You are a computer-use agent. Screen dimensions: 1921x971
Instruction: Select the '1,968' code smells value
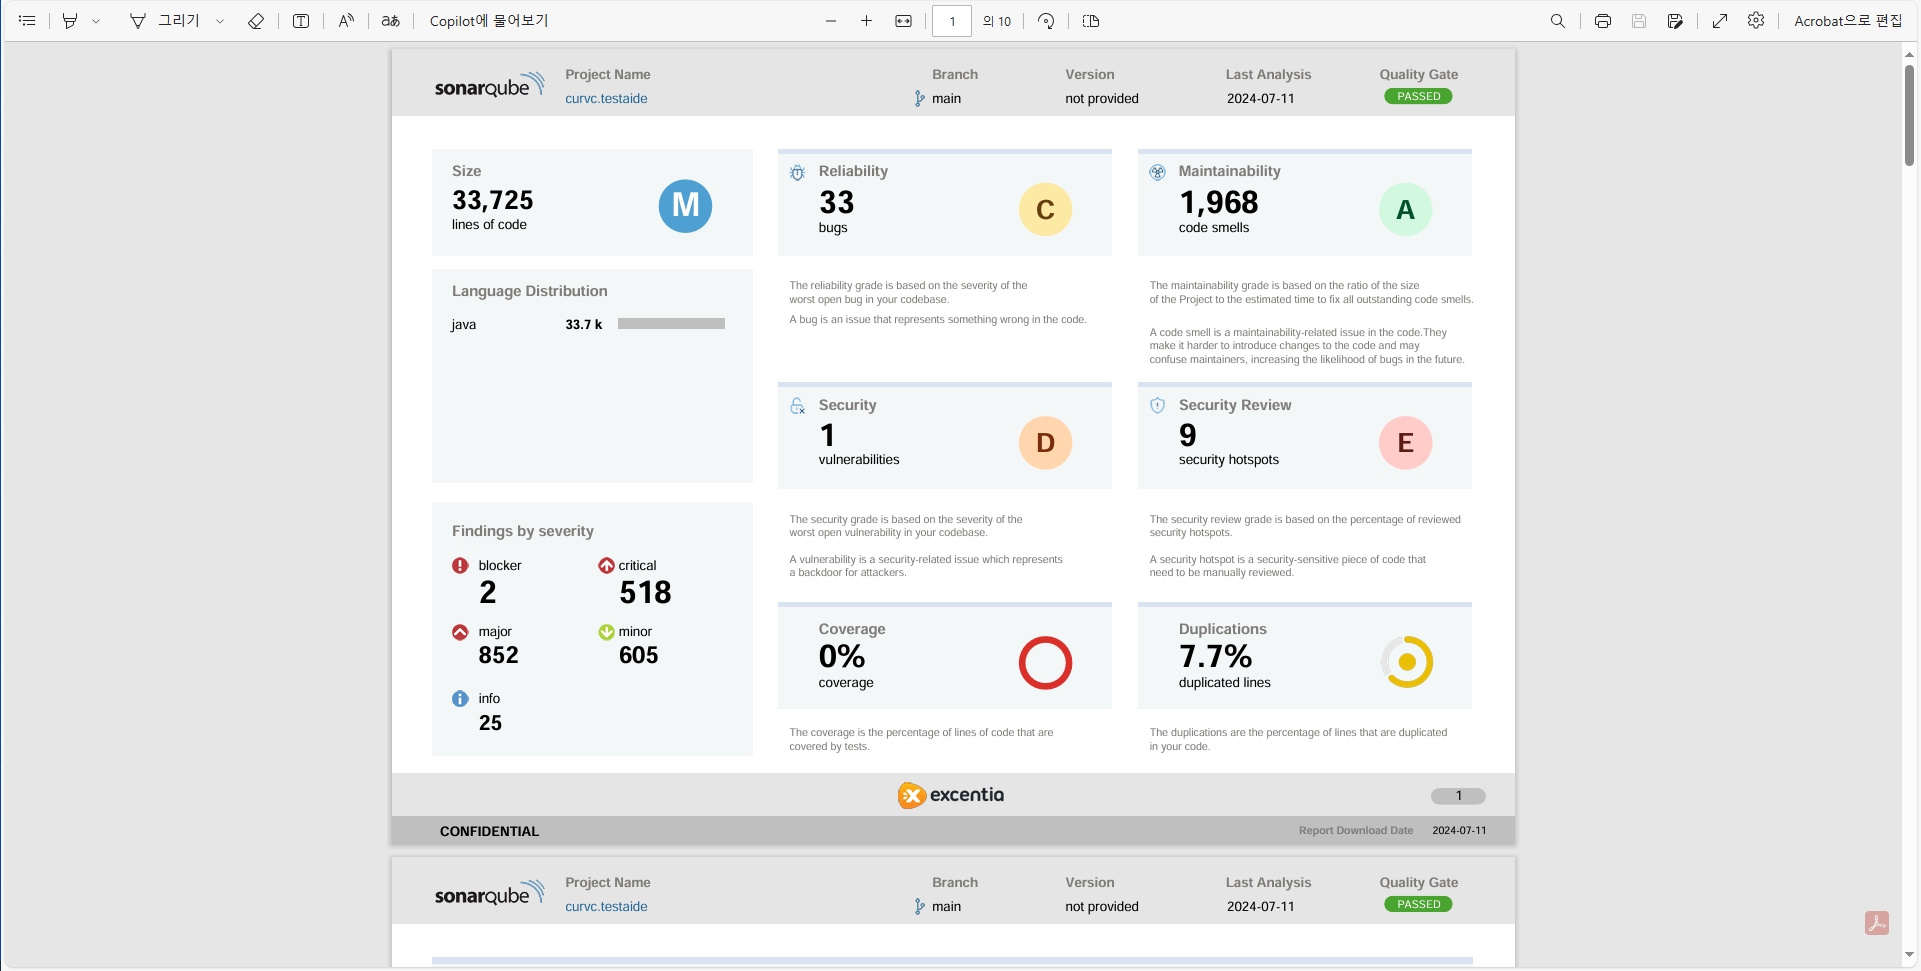1218,203
